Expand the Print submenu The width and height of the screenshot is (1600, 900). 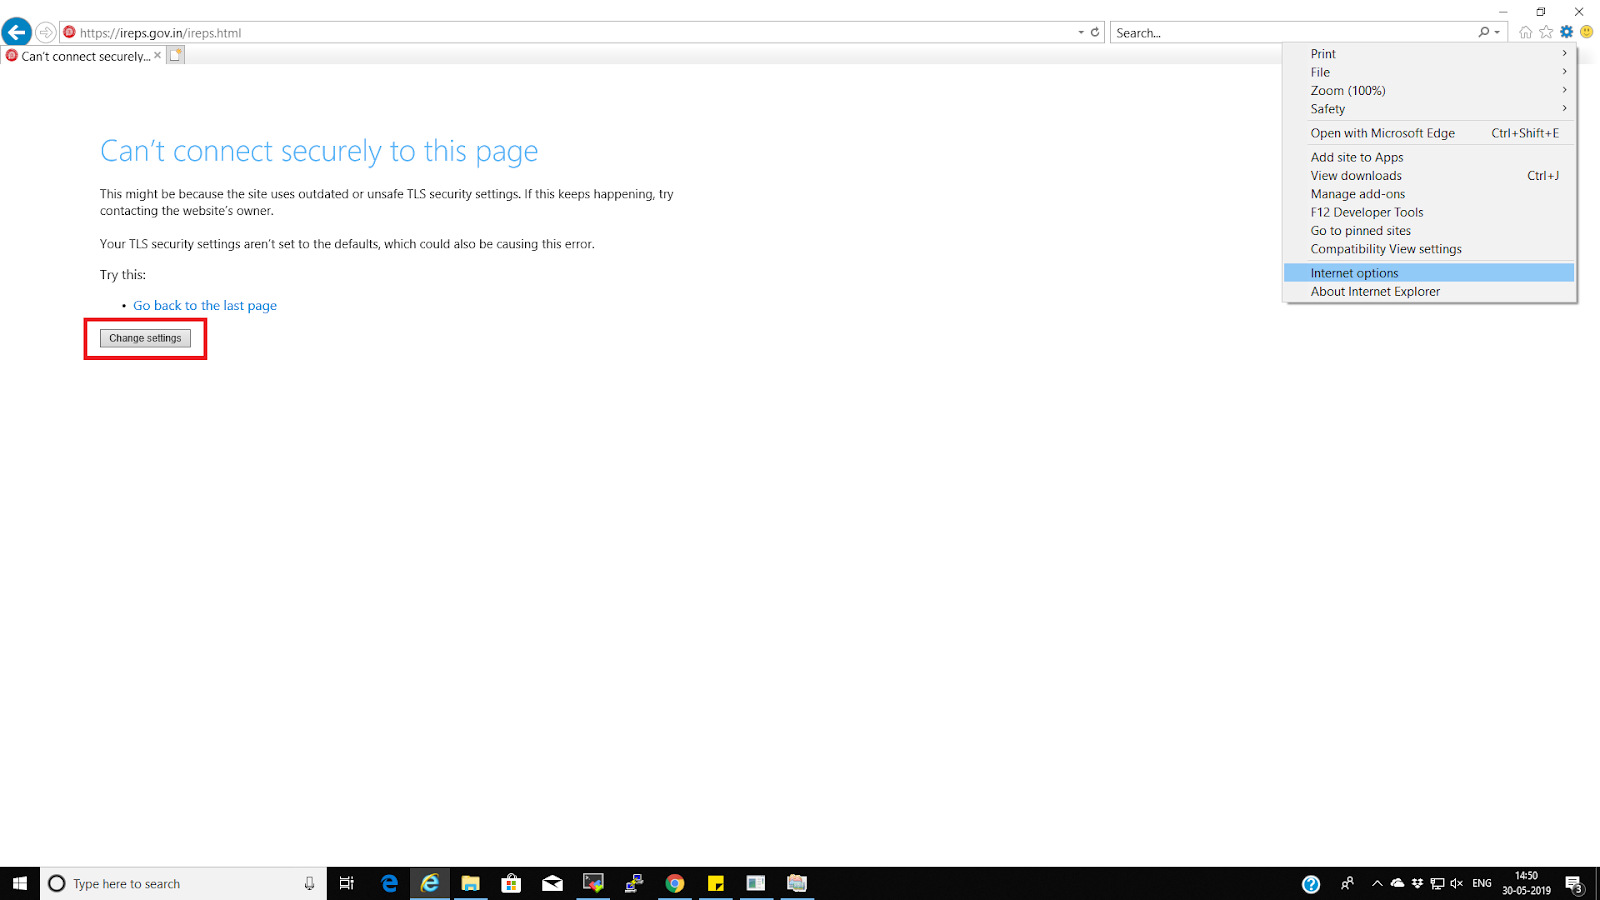[x=1429, y=54]
